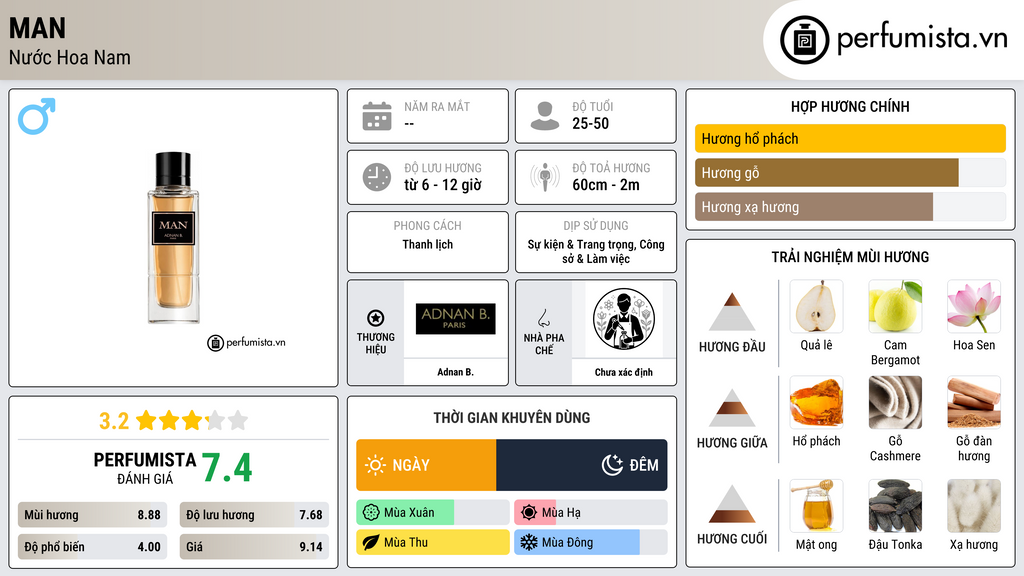
Task: Click the Thanh lịch style value
Action: pos(428,244)
